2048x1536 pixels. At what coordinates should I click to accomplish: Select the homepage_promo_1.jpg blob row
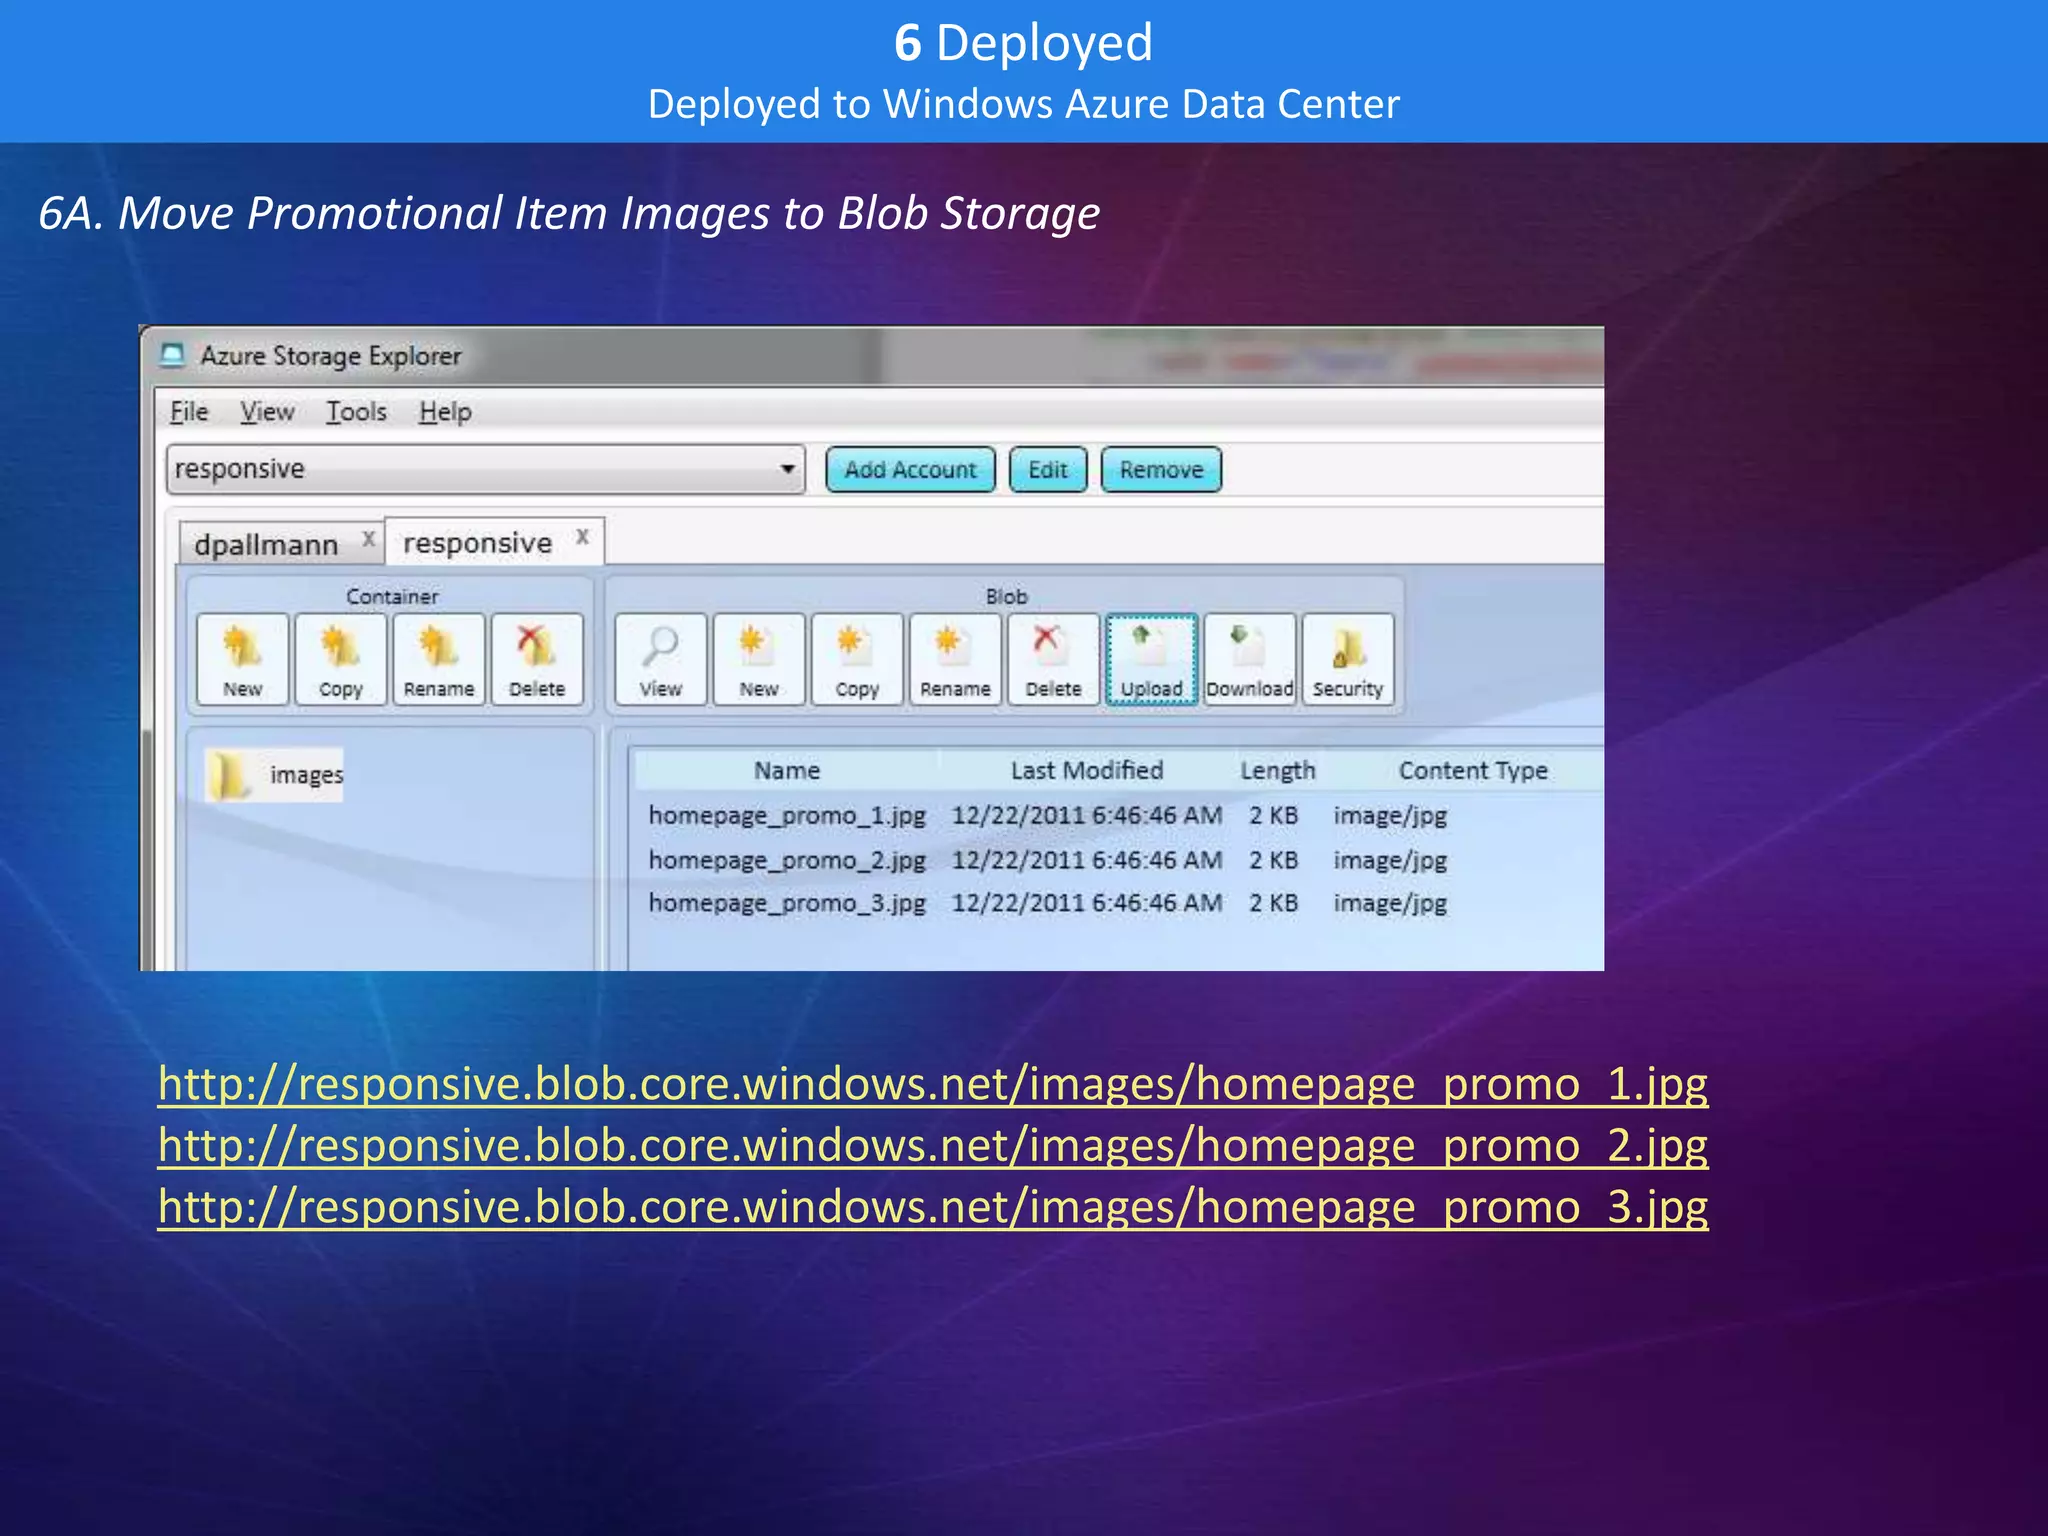click(1047, 815)
